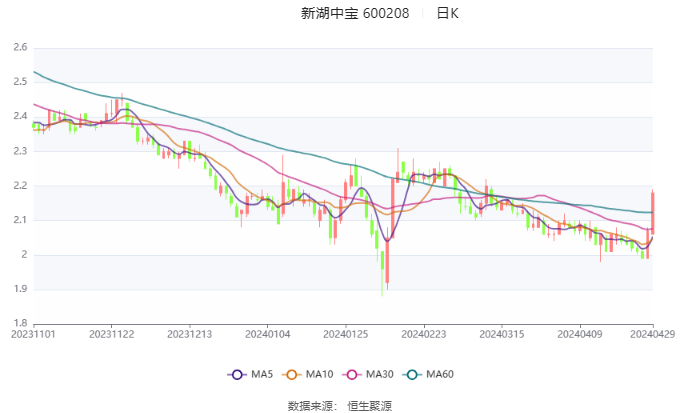Click the 20240223 x-axis date label
Viewport: 680px width, 413px height.
424,334
